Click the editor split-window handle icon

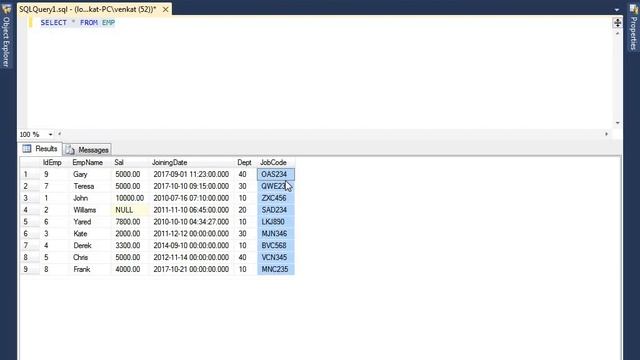pyautogui.click(x=617, y=23)
